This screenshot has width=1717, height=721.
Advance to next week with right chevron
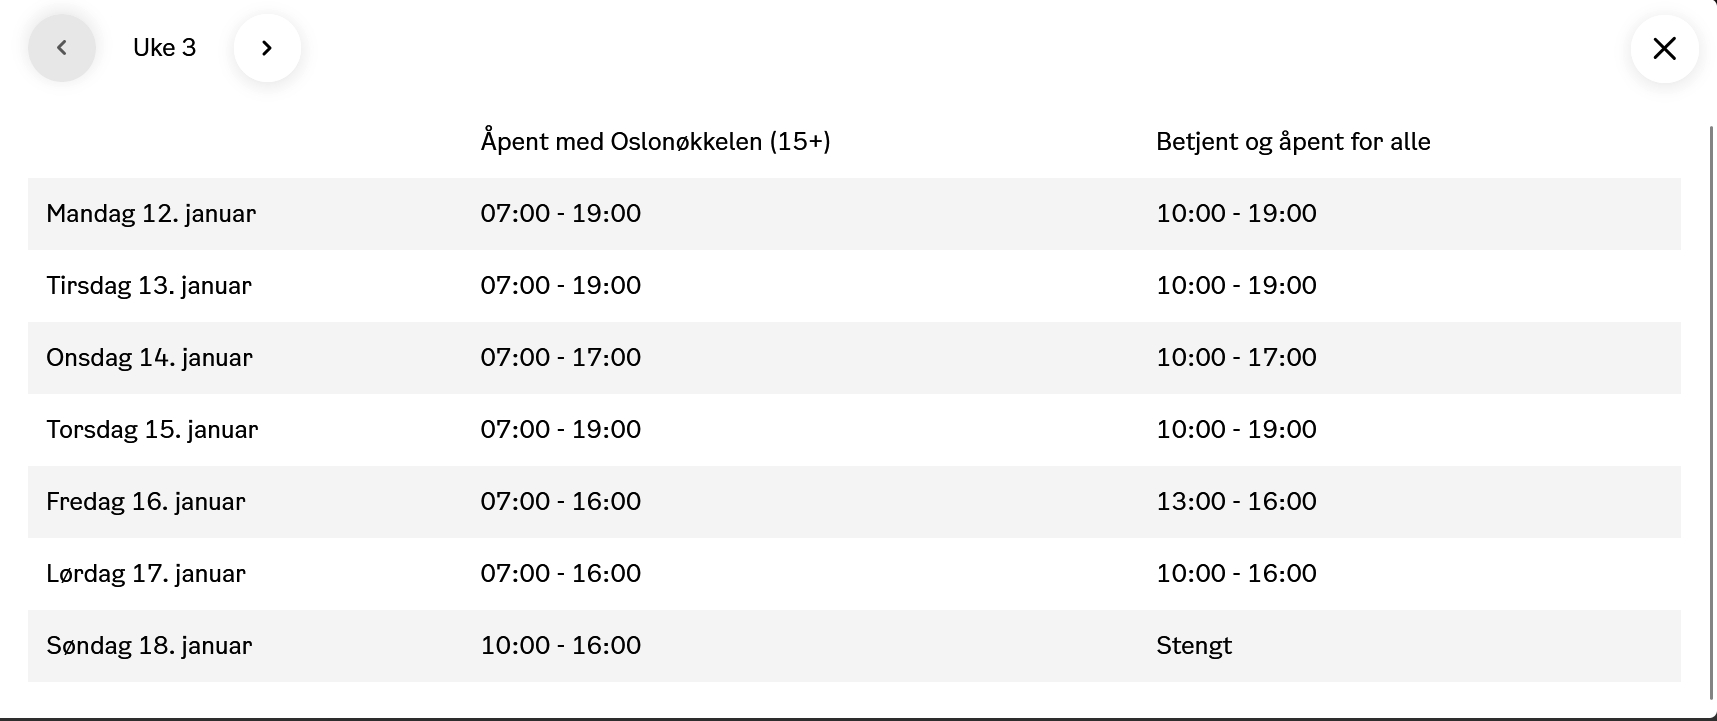[267, 48]
